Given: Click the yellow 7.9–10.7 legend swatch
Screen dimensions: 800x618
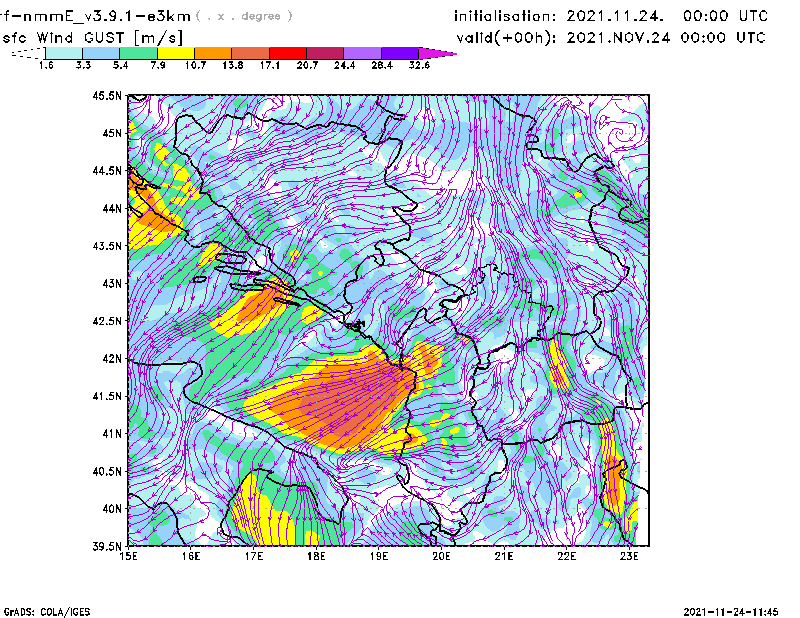Looking at the screenshot, I should click(176, 53).
